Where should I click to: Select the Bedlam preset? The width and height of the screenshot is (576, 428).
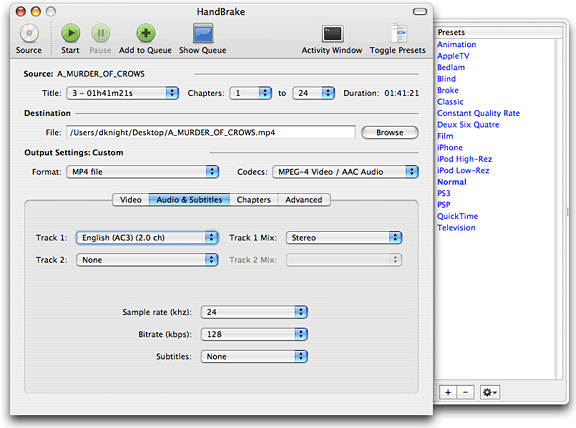coord(451,67)
